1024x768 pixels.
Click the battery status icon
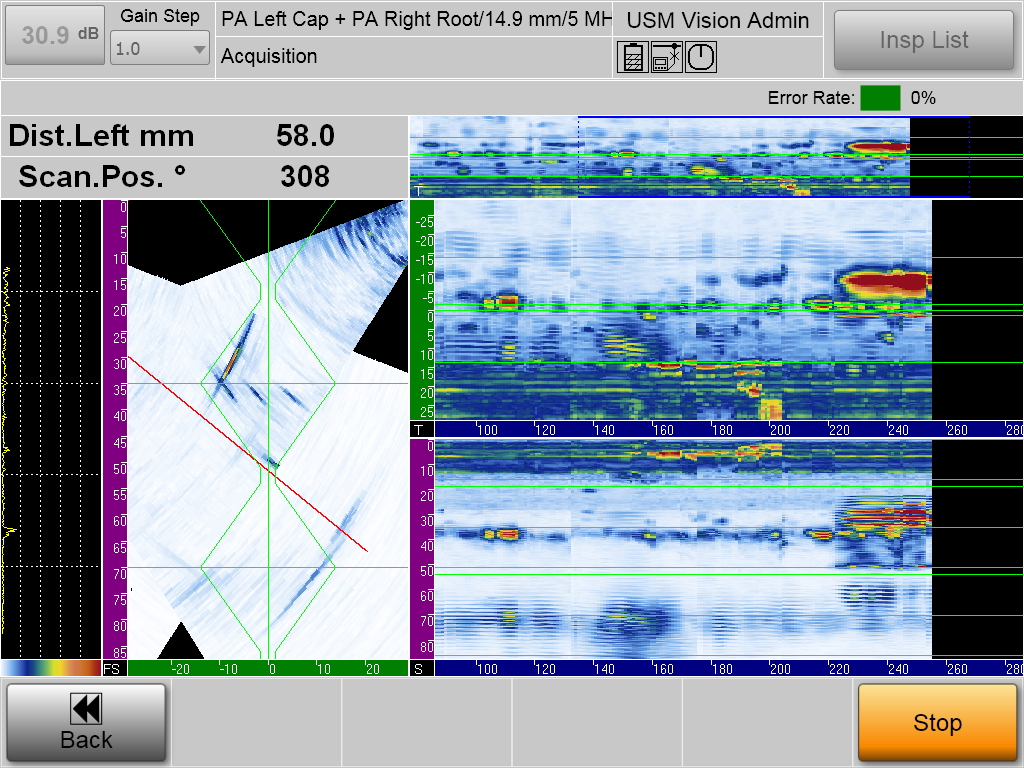point(631,58)
